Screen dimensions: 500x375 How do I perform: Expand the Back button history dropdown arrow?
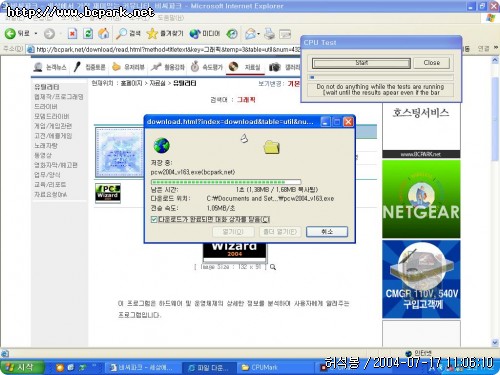(36, 34)
